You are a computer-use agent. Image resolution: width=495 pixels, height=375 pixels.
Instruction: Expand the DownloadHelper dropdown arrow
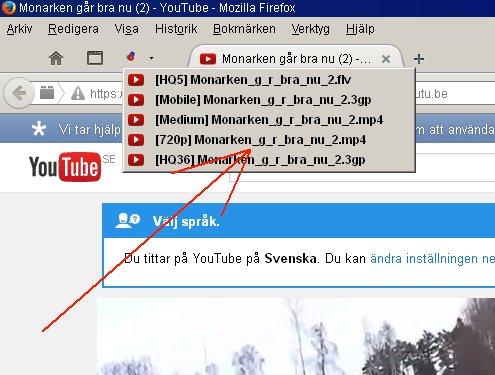pos(151,58)
